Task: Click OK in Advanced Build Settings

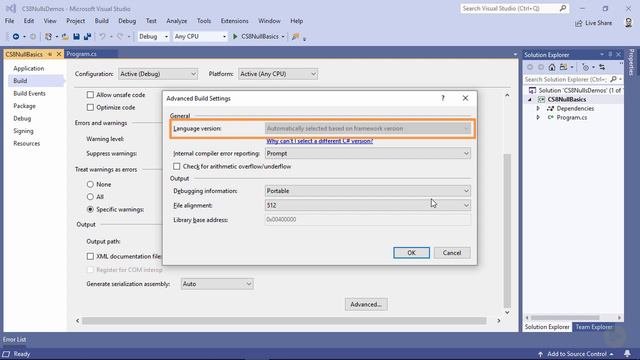Action: click(411, 253)
